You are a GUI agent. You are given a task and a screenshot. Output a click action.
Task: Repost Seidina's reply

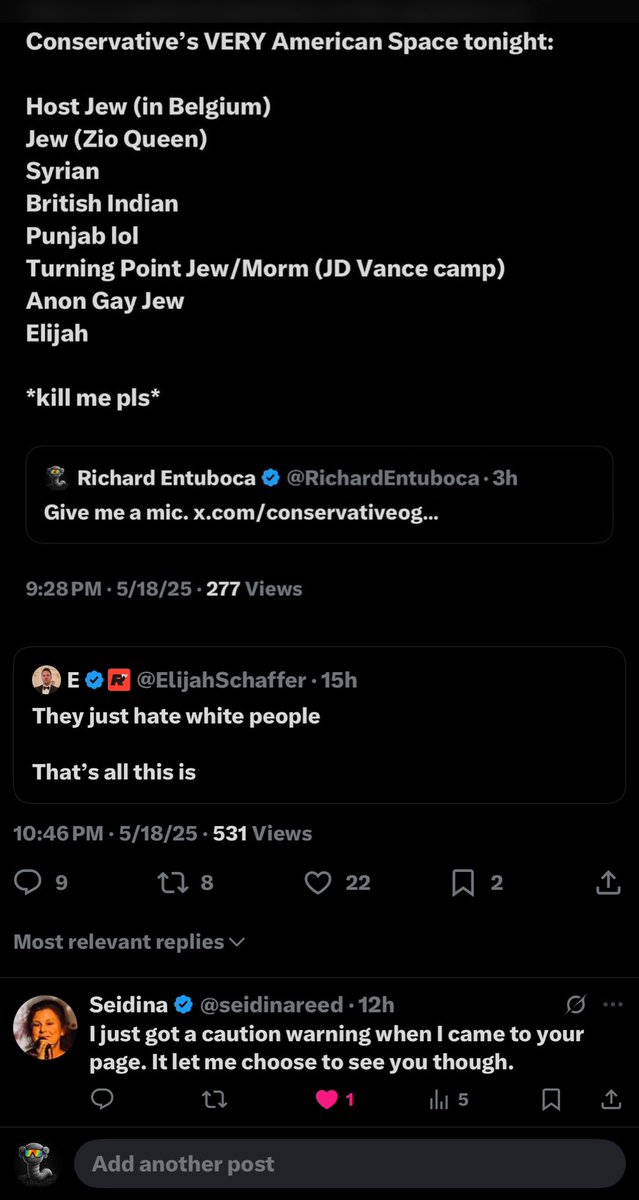click(214, 1100)
